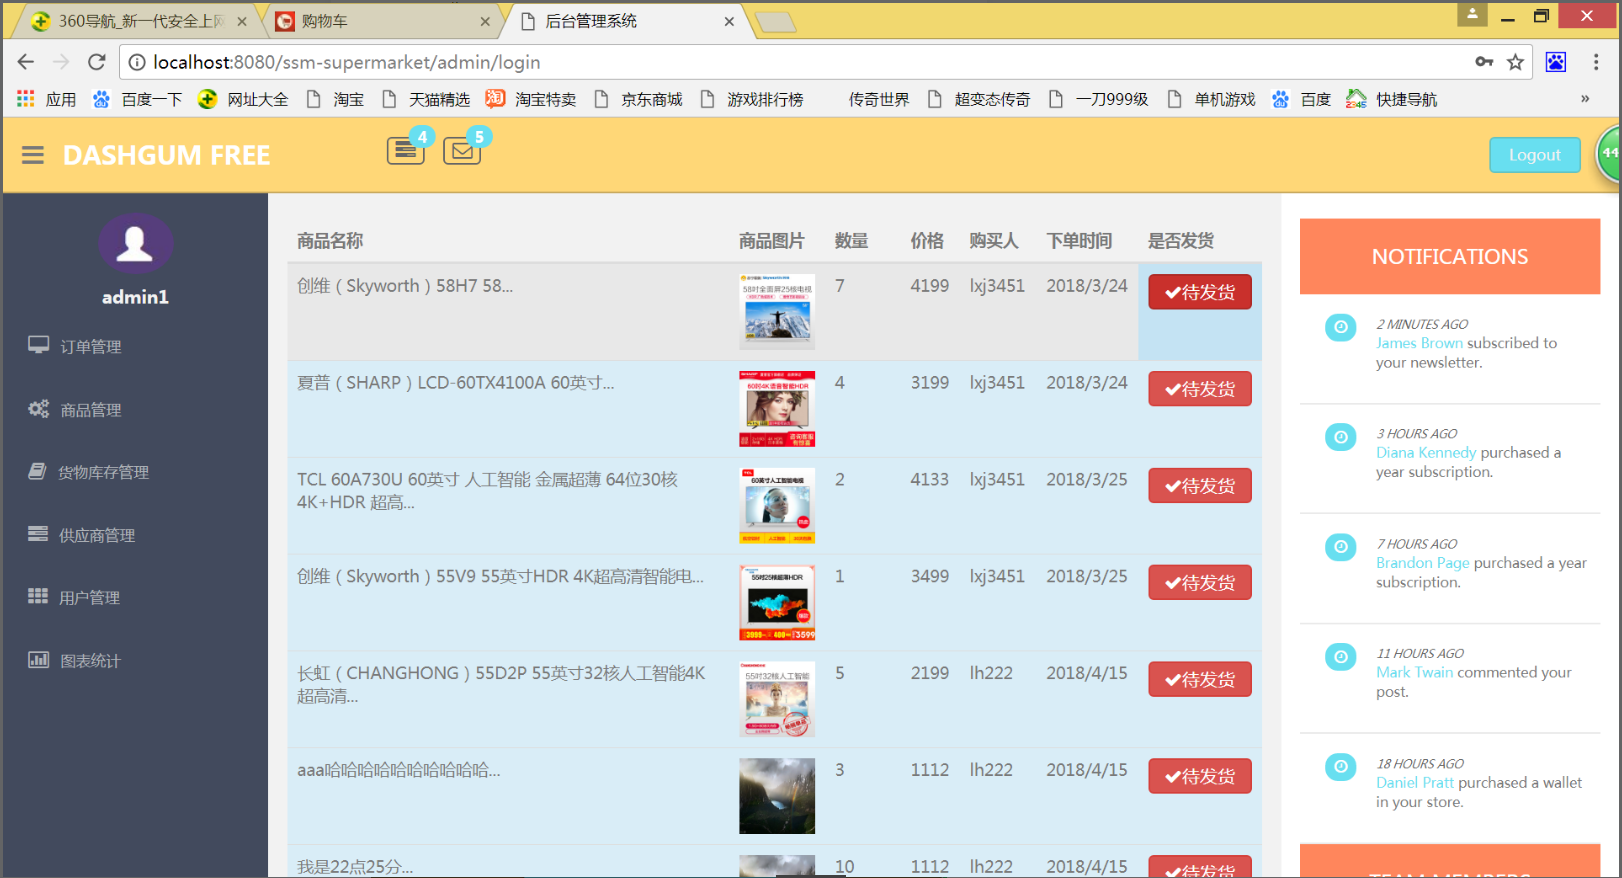Click the Baidu paw extension icon

[x=1556, y=62]
